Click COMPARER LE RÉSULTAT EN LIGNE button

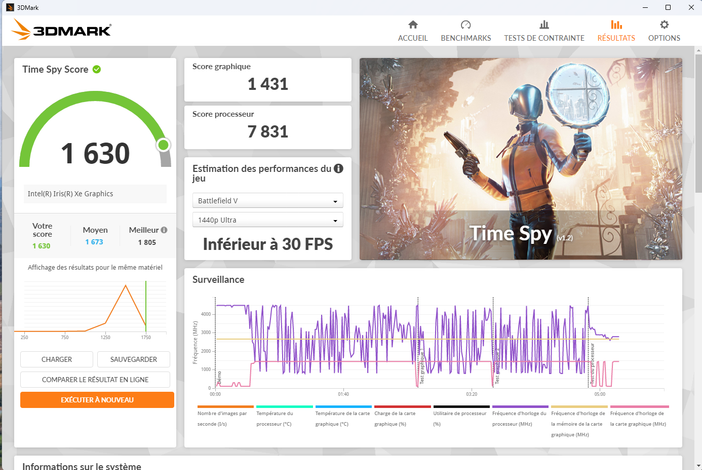(95, 380)
